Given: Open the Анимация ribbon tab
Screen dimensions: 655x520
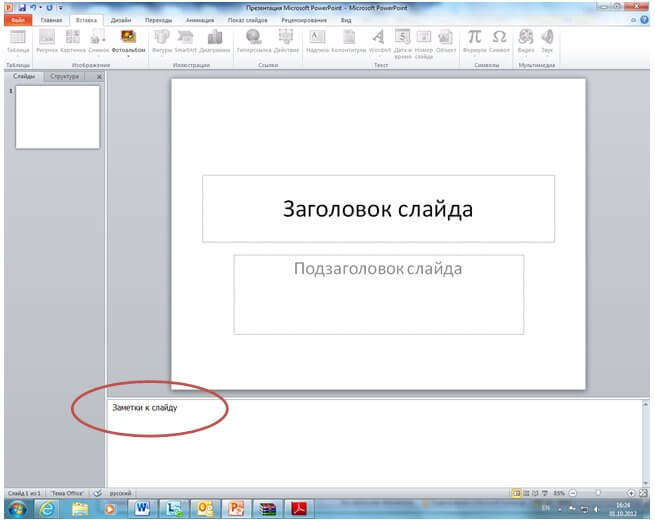Looking at the screenshot, I should tap(200, 20).
